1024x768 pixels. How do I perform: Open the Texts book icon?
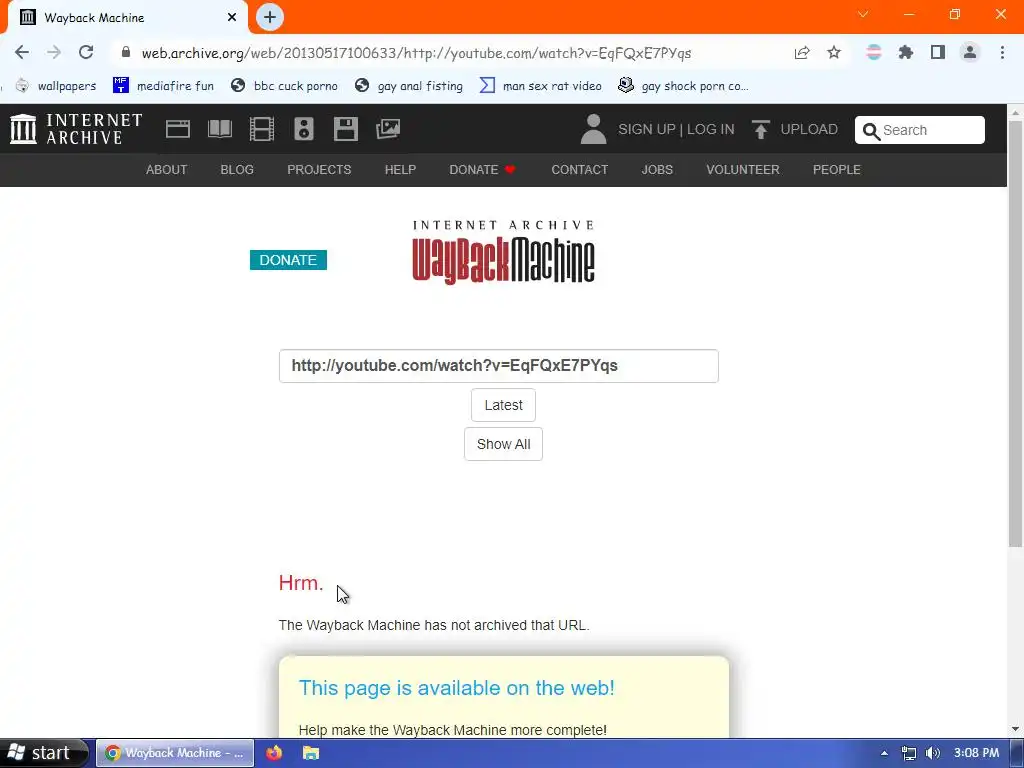219,129
